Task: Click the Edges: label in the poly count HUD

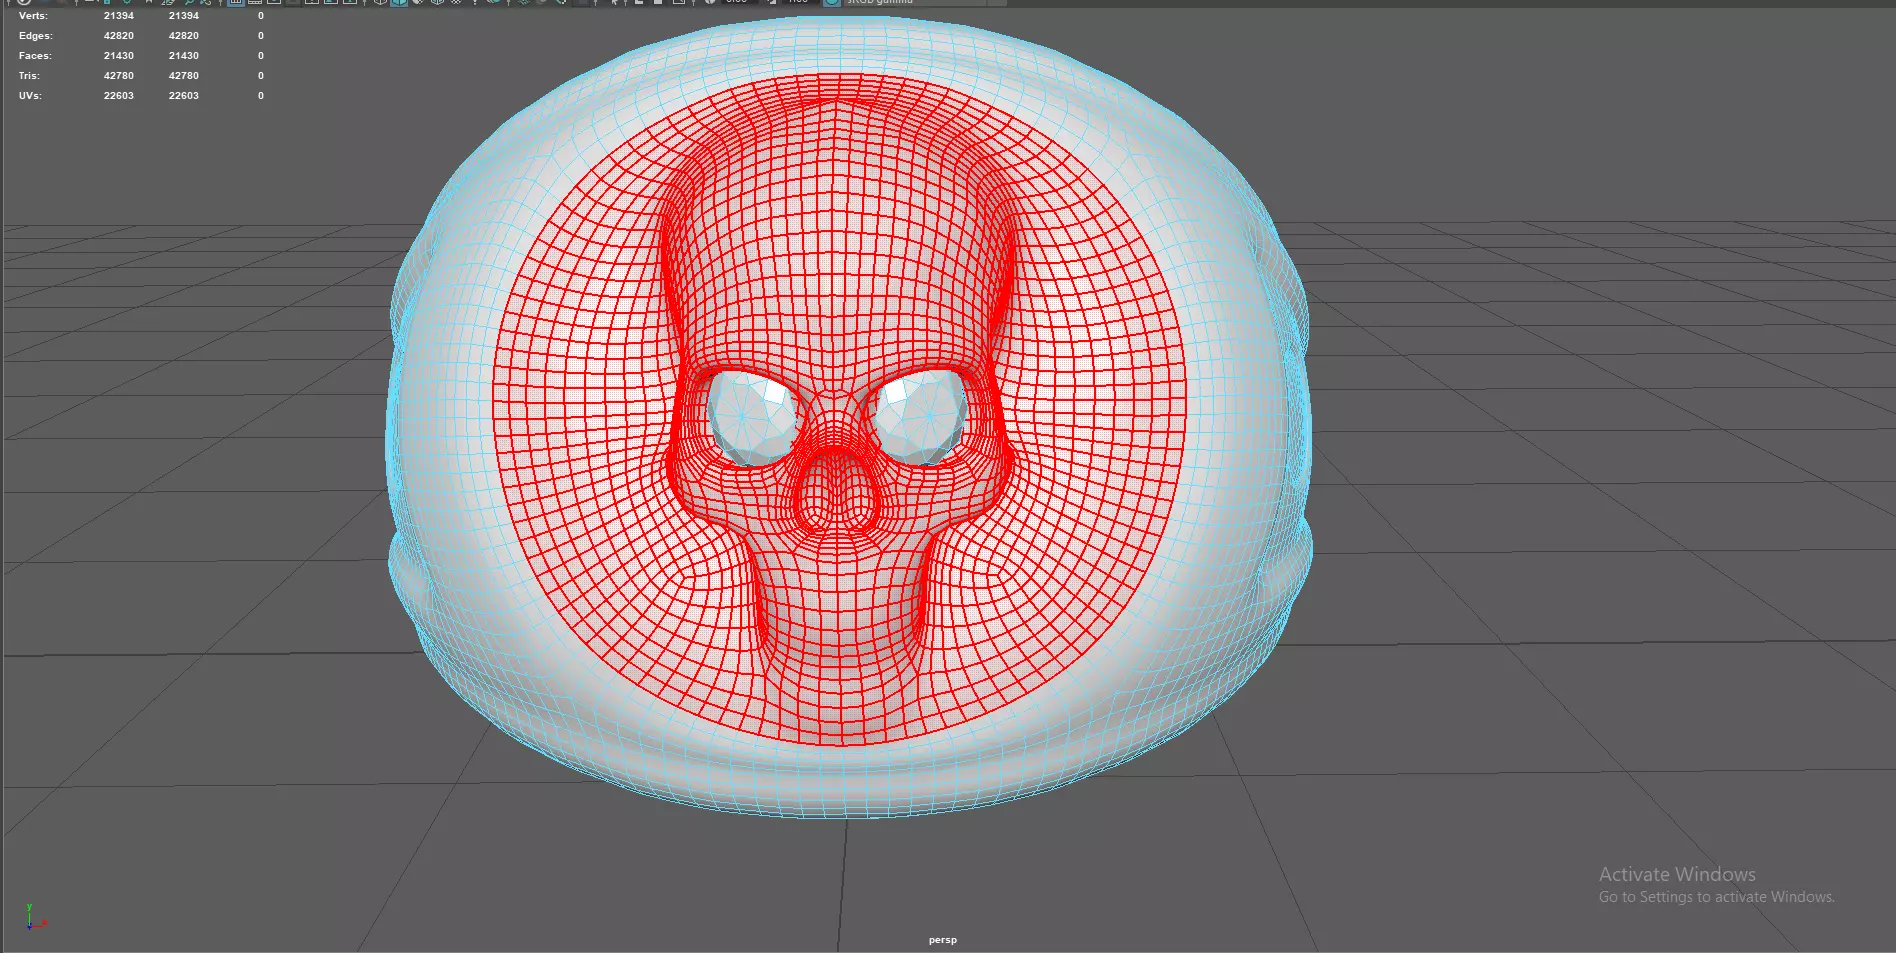Action: (x=35, y=36)
